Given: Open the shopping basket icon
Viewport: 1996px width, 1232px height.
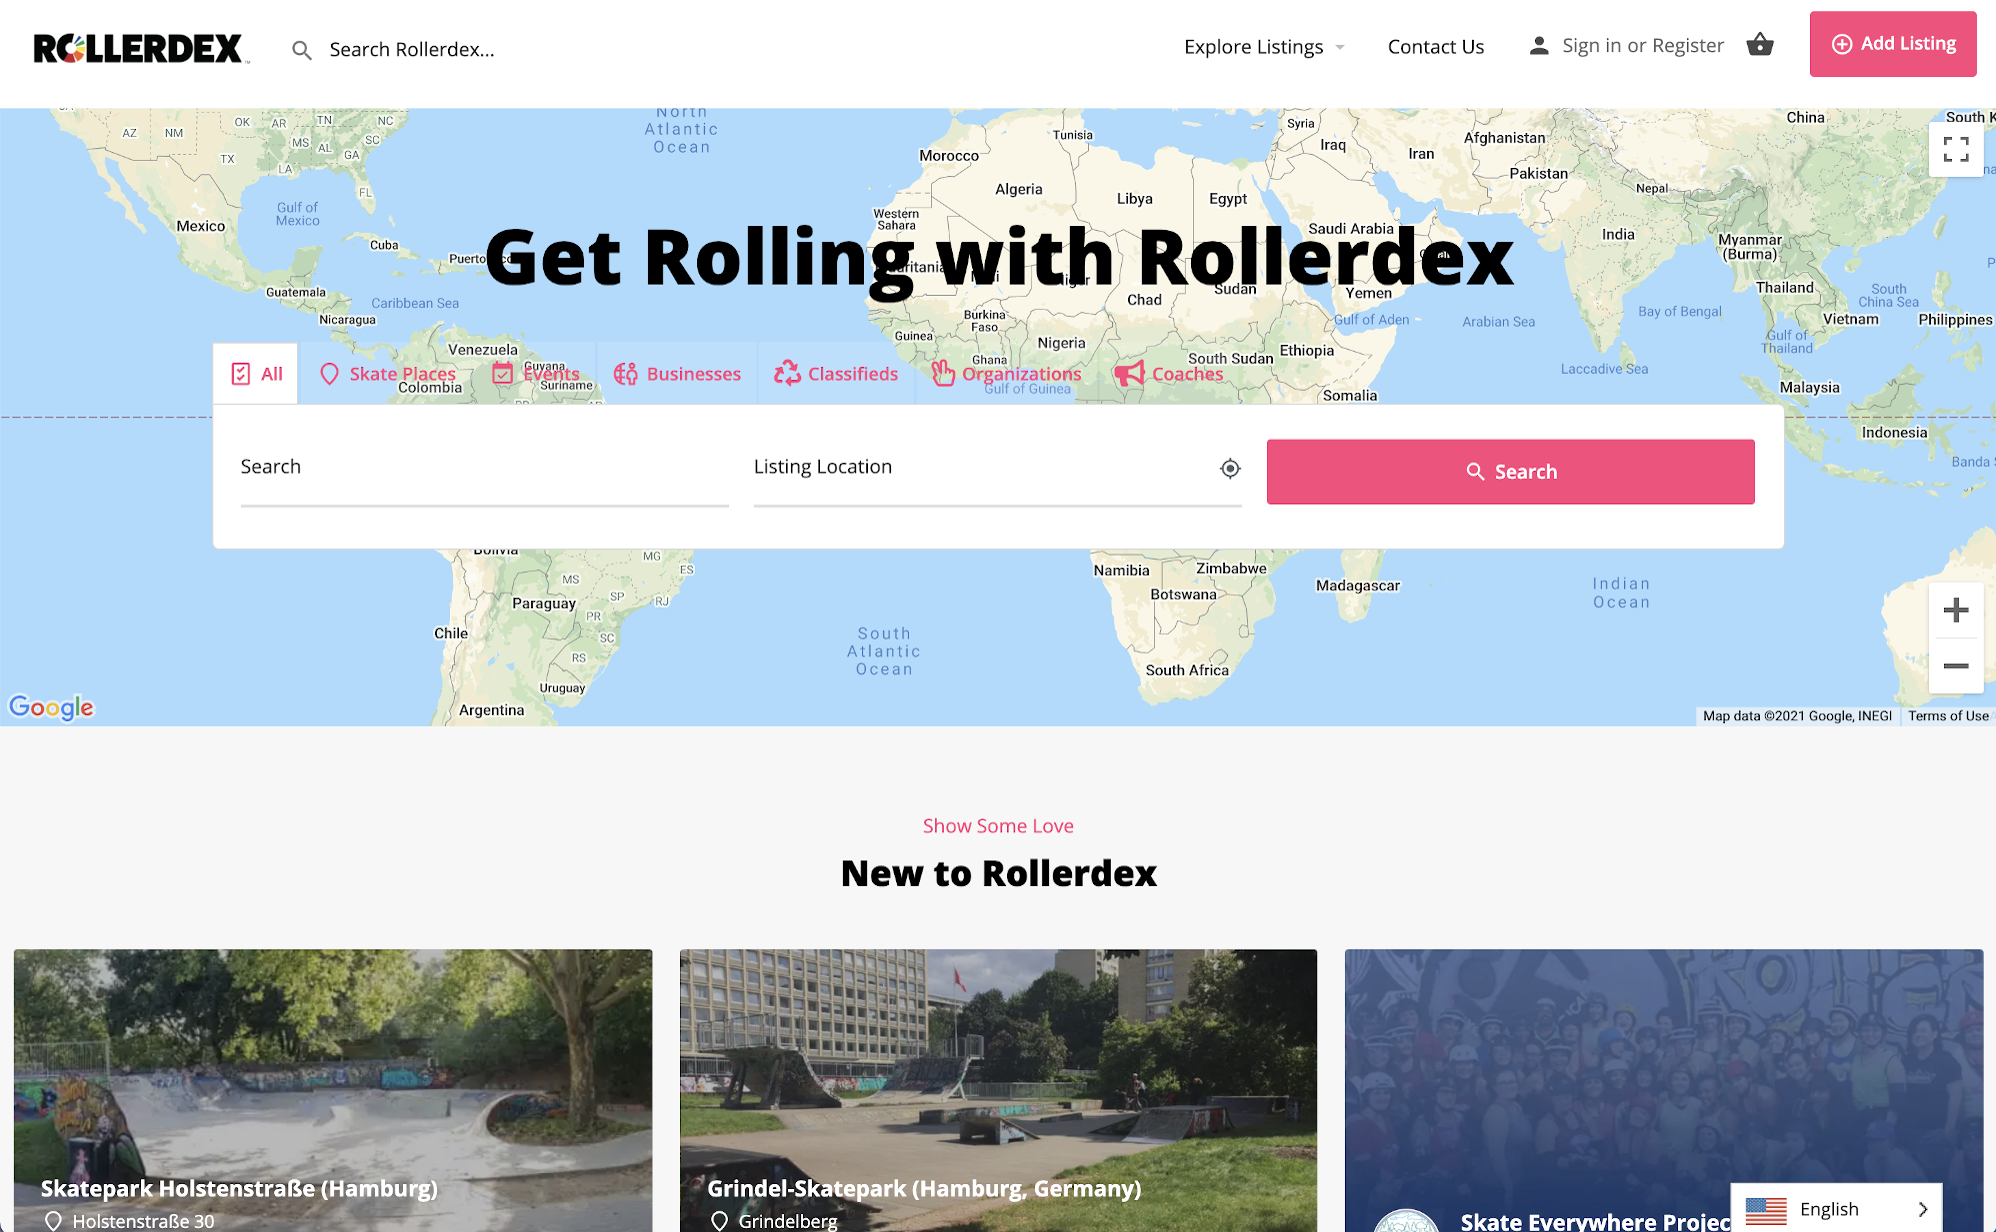Looking at the screenshot, I should [1760, 45].
